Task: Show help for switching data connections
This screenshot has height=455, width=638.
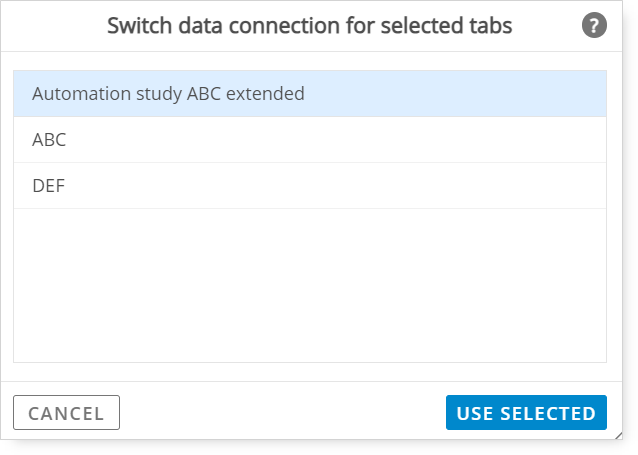Action: (x=594, y=25)
